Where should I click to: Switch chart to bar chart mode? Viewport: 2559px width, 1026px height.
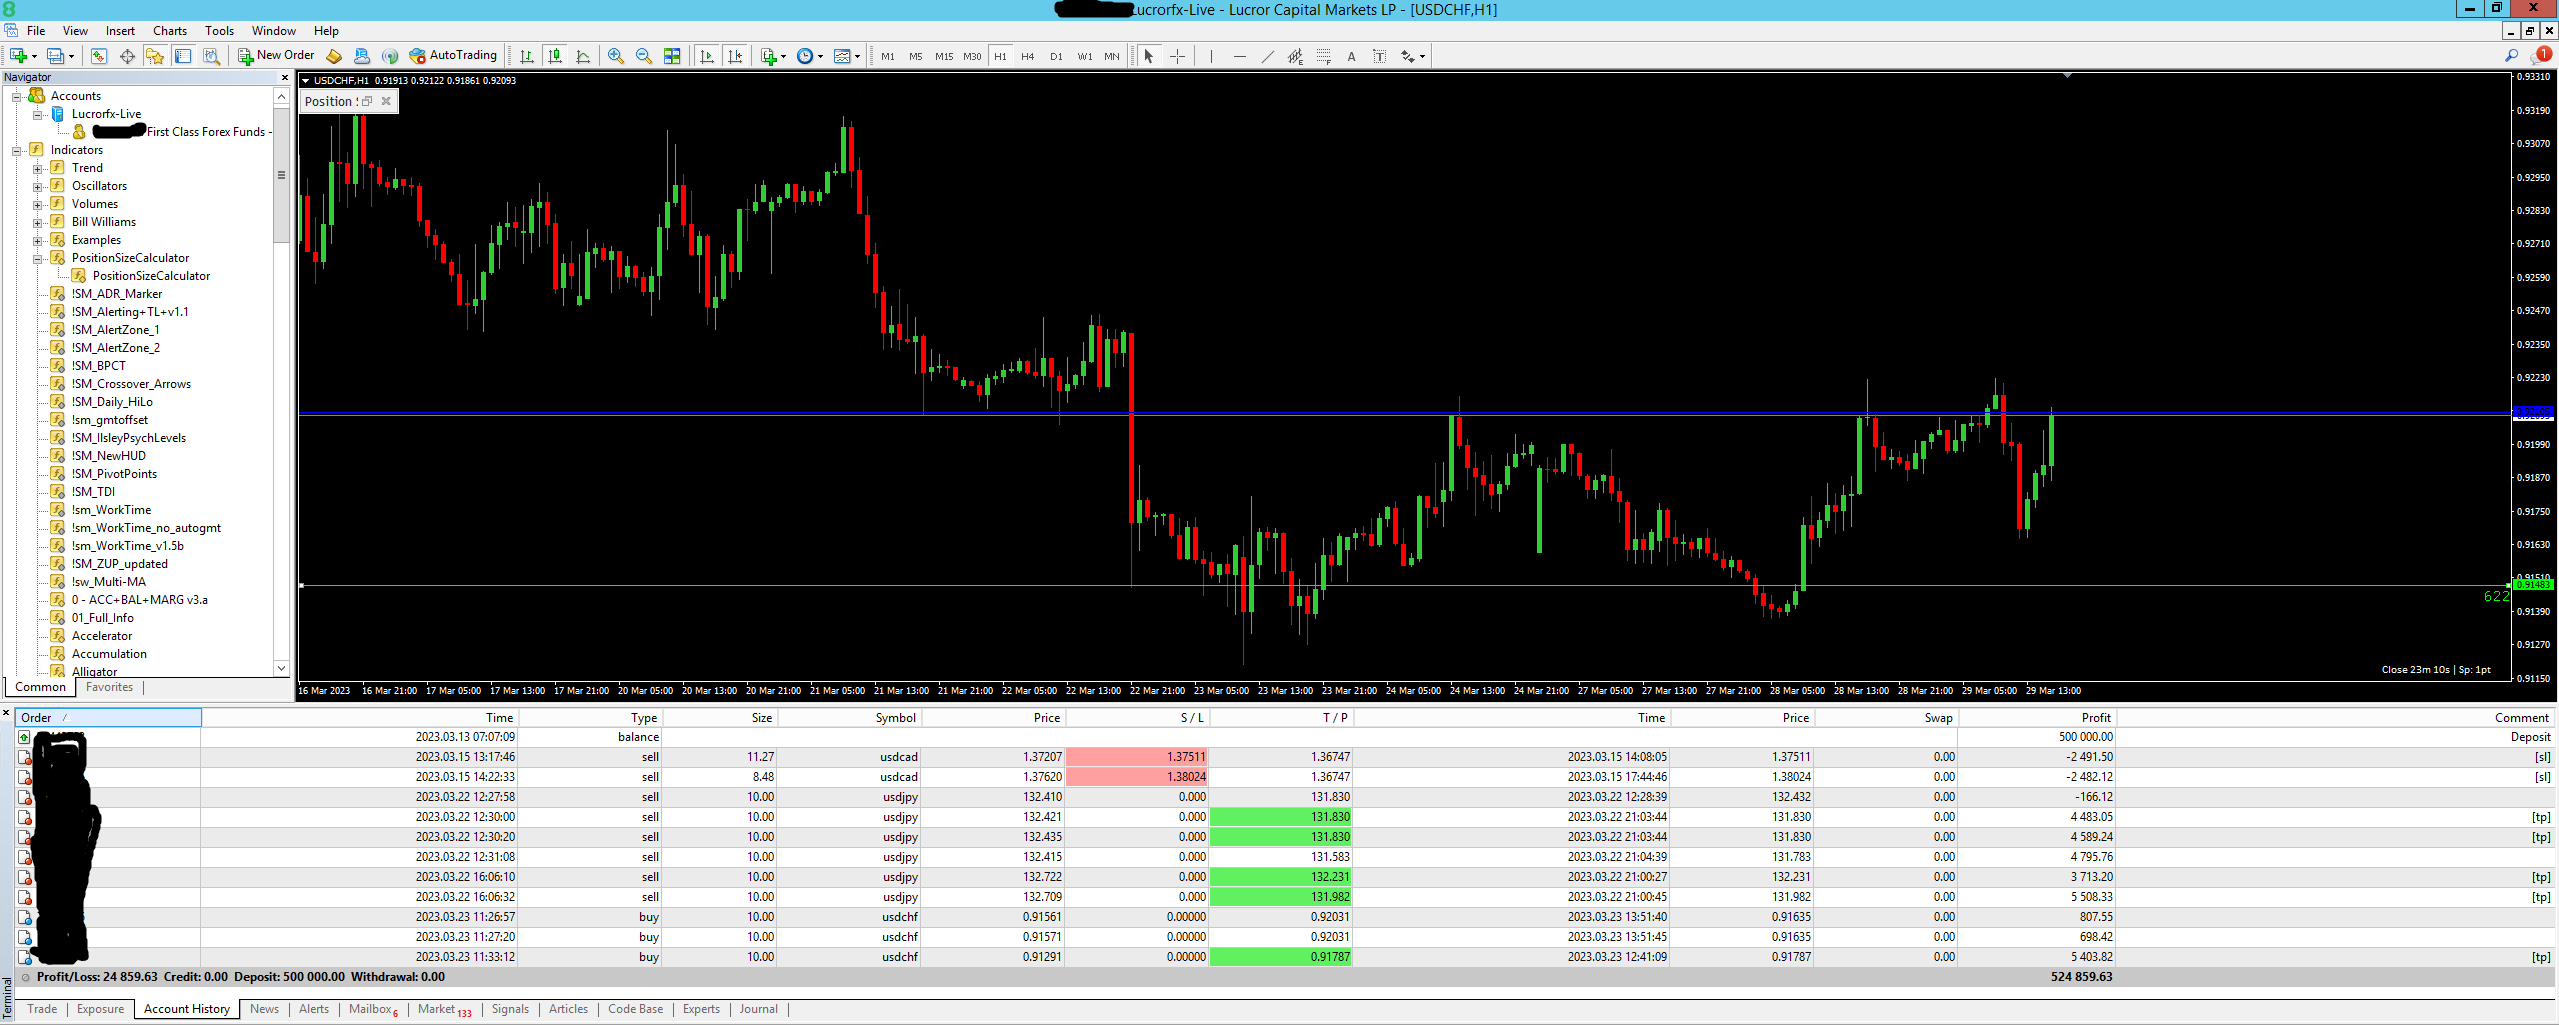coord(527,56)
